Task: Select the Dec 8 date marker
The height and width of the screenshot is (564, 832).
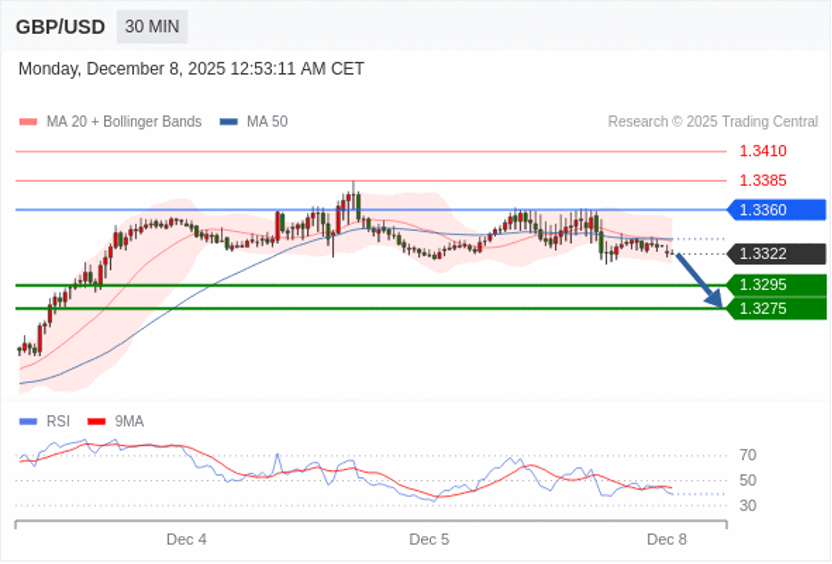Action: (667, 539)
